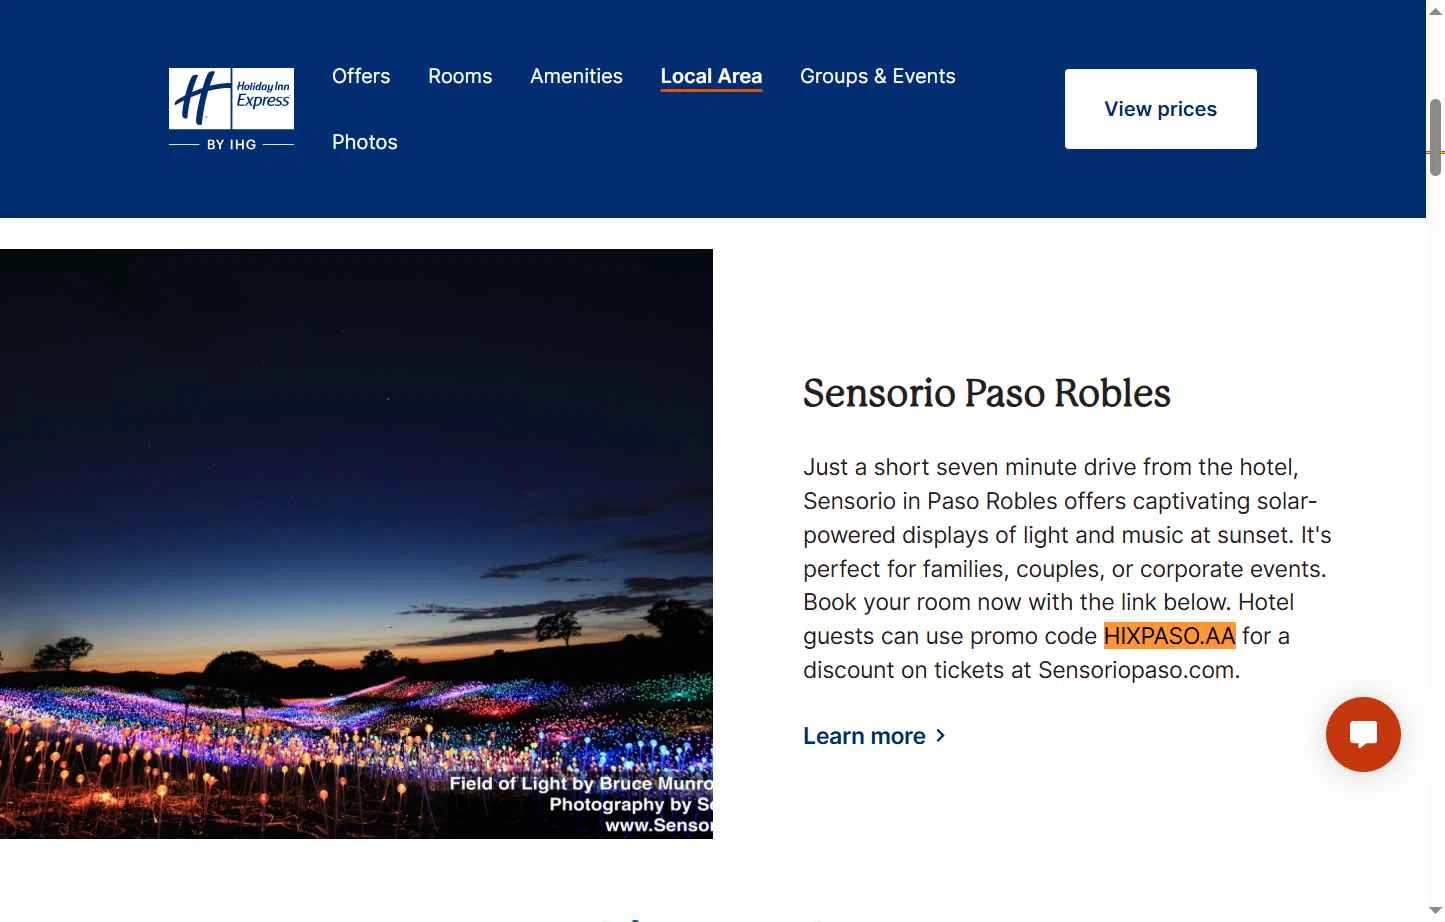Select the Local Area tab
The height and width of the screenshot is (922, 1445).
[711, 76]
